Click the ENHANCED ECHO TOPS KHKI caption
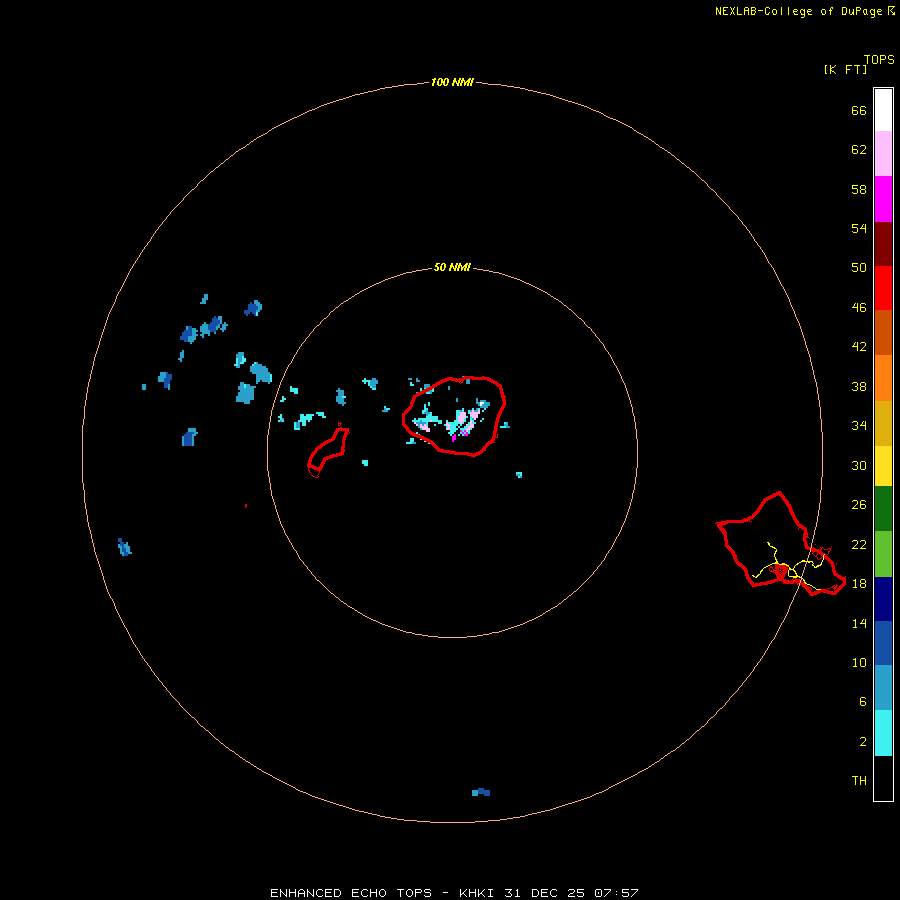This screenshot has height=900, width=900. pyautogui.click(x=453, y=893)
